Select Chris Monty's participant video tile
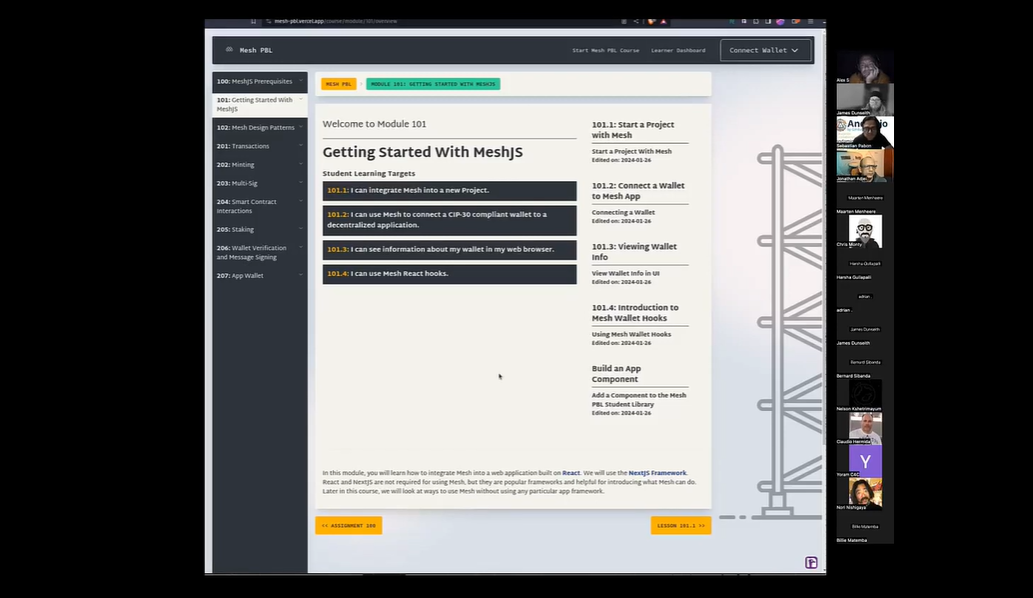The height and width of the screenshot is (598, 1033). coord(865,230)
